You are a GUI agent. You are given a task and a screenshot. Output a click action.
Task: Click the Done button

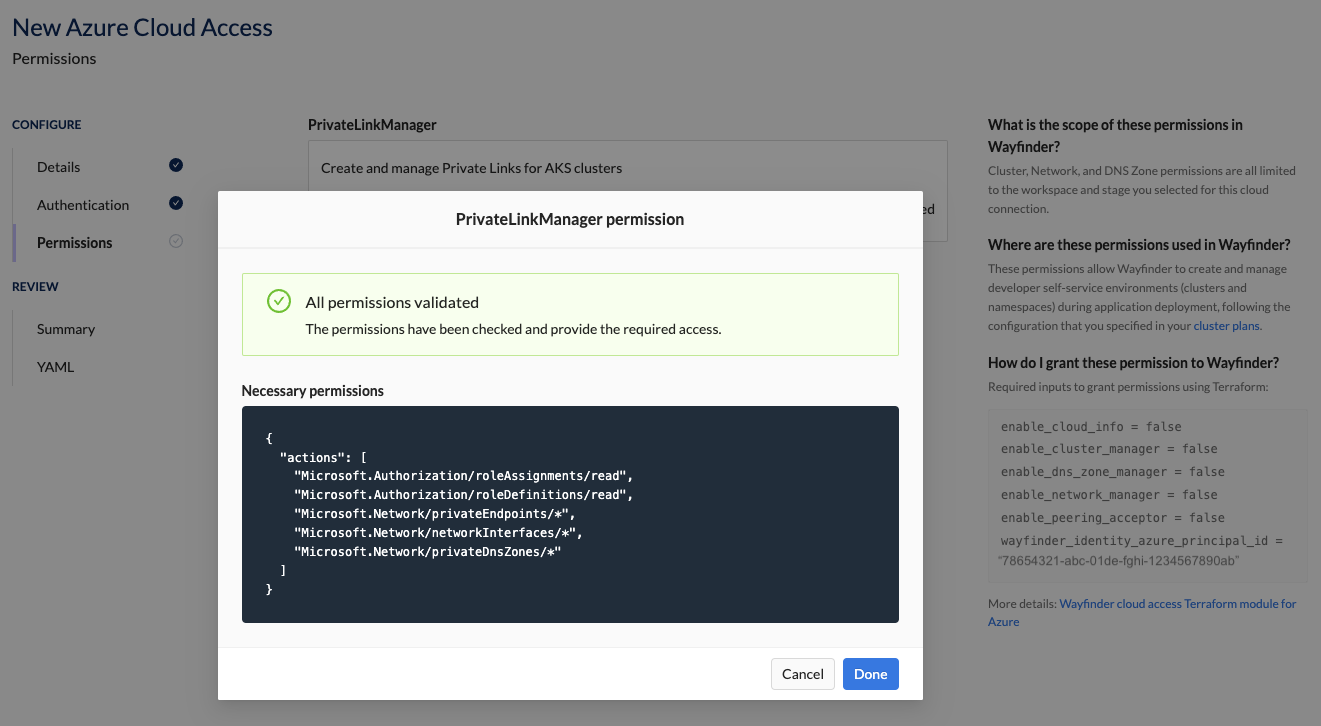870,674
